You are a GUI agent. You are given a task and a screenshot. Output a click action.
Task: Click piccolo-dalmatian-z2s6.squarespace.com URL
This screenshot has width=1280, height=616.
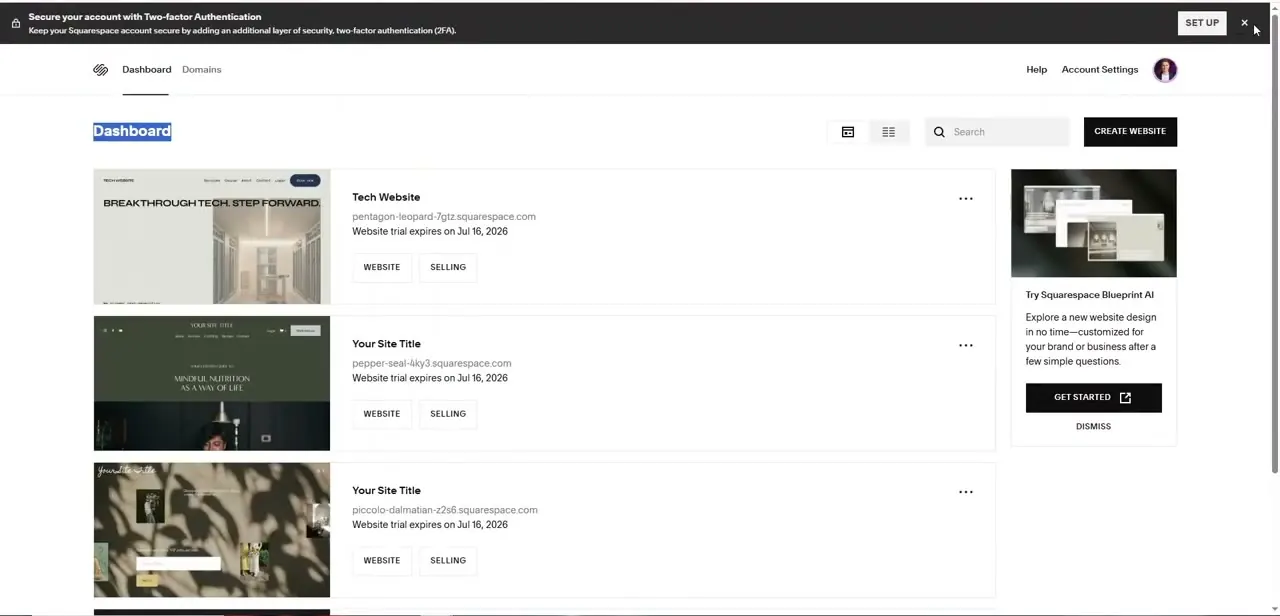(445, 510)
